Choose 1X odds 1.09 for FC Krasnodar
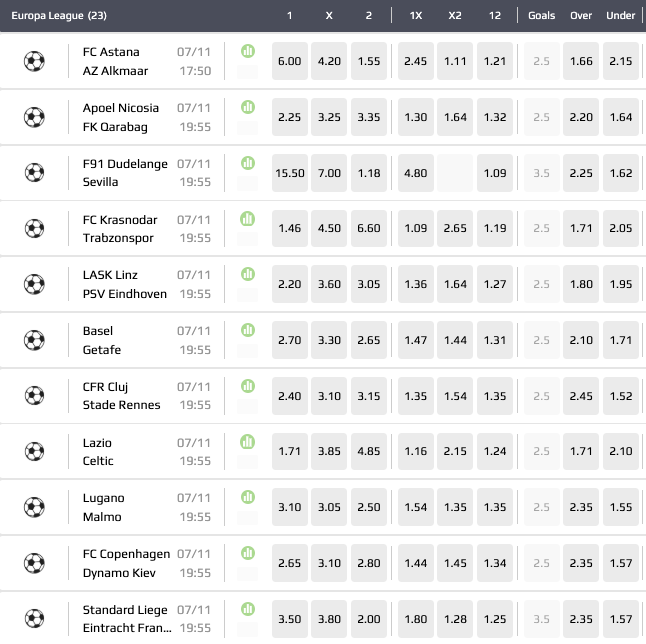 pos(415,229)
